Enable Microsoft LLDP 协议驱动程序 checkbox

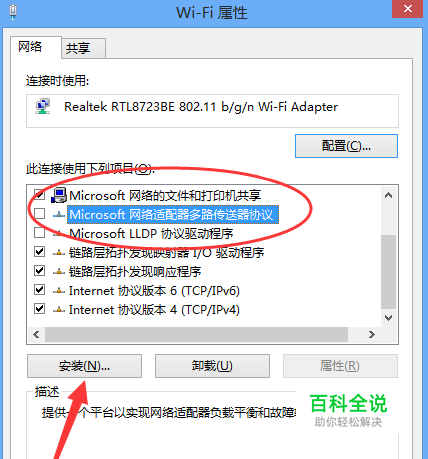39,232
